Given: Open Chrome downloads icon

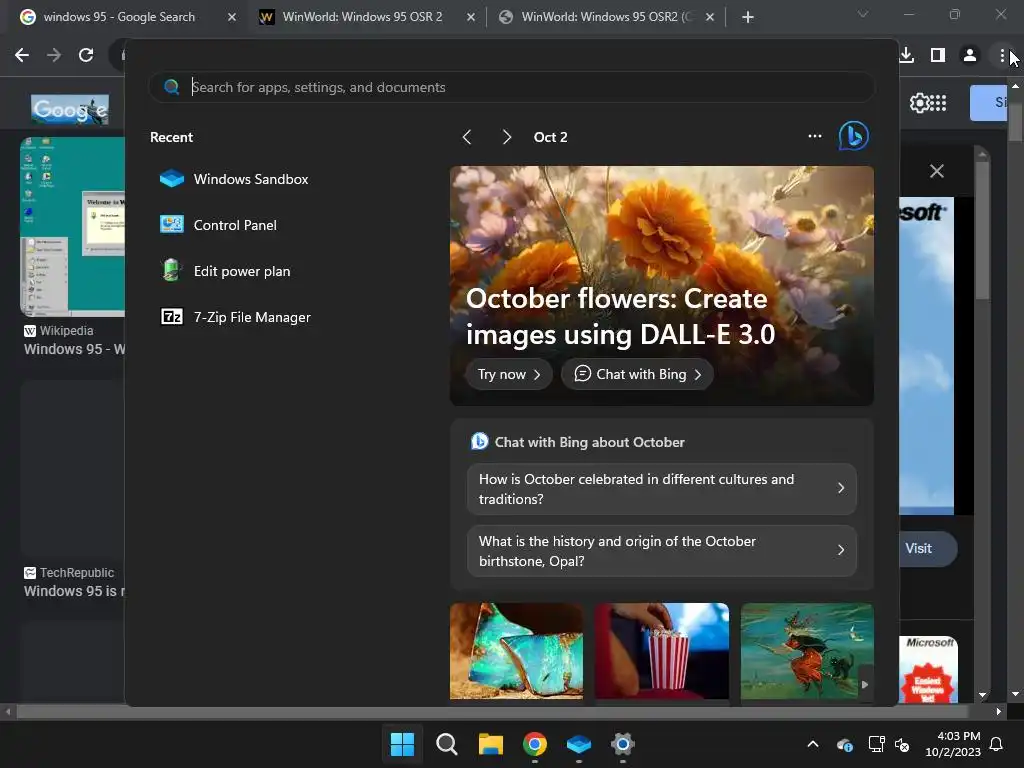Looking at the screenshot, I should click(906, 55).
